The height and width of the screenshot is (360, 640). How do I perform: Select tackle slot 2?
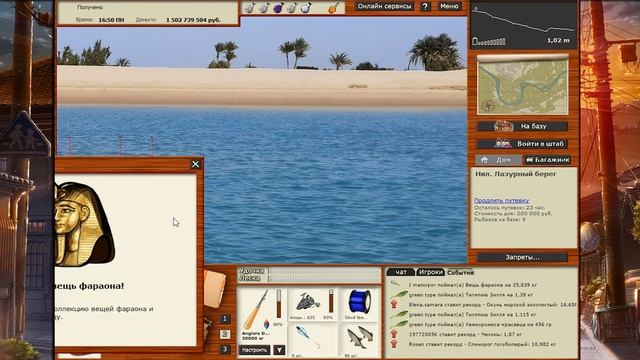[x=224, y=334]
